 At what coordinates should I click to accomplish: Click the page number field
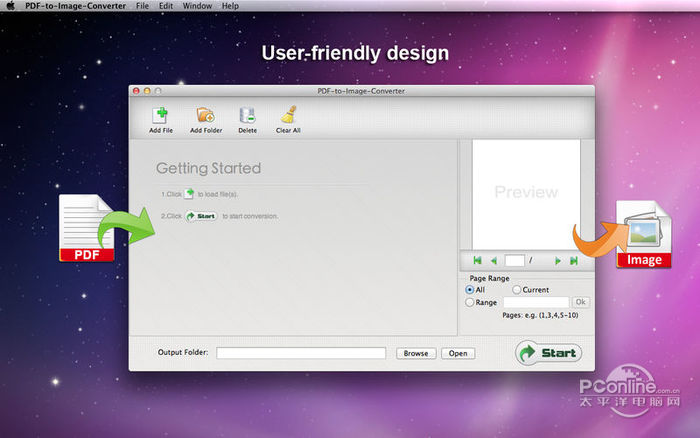[514, 260]
